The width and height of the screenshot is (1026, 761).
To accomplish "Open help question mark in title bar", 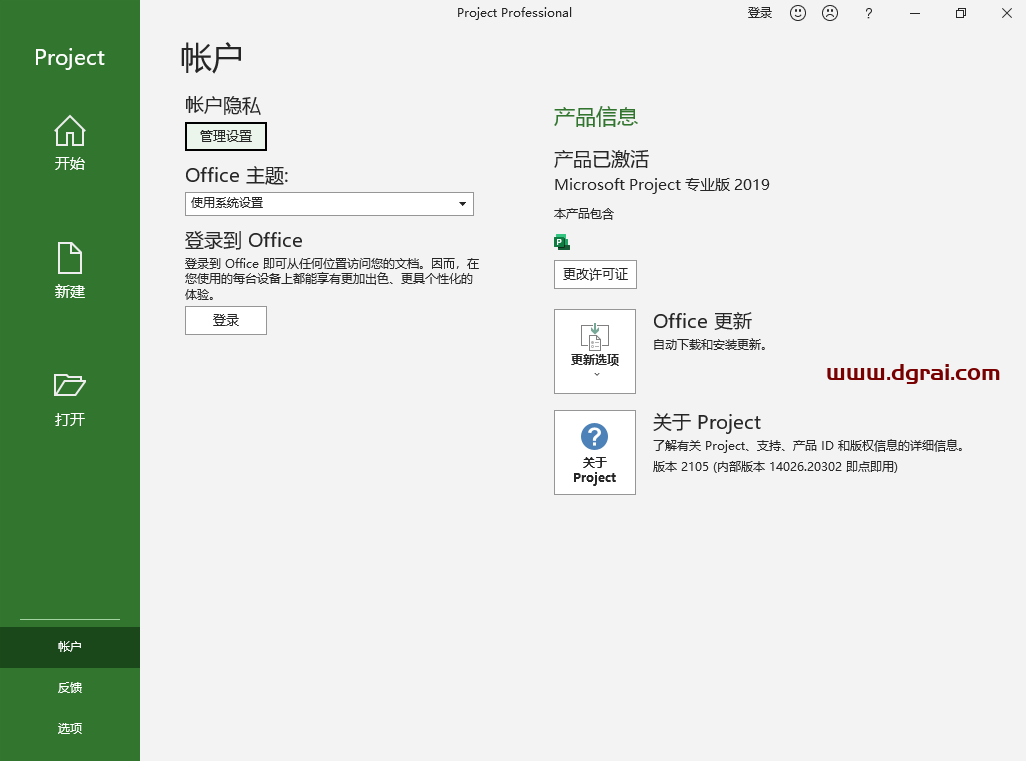I will click(x=868, y=13).
